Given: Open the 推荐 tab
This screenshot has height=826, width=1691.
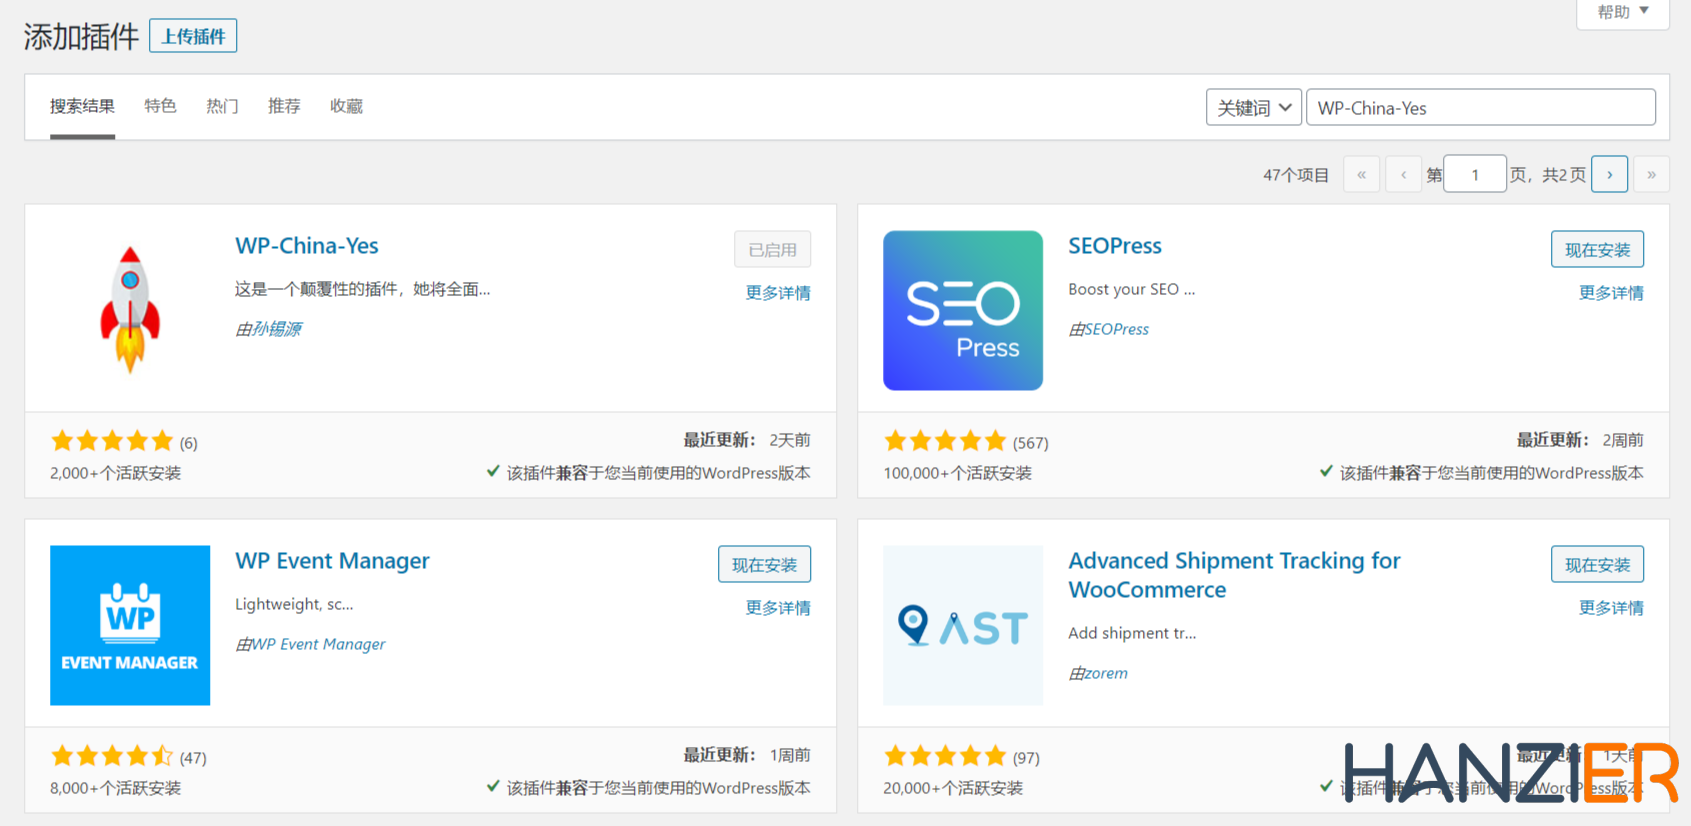Looking at the screenshot, I should click(284, 106).
